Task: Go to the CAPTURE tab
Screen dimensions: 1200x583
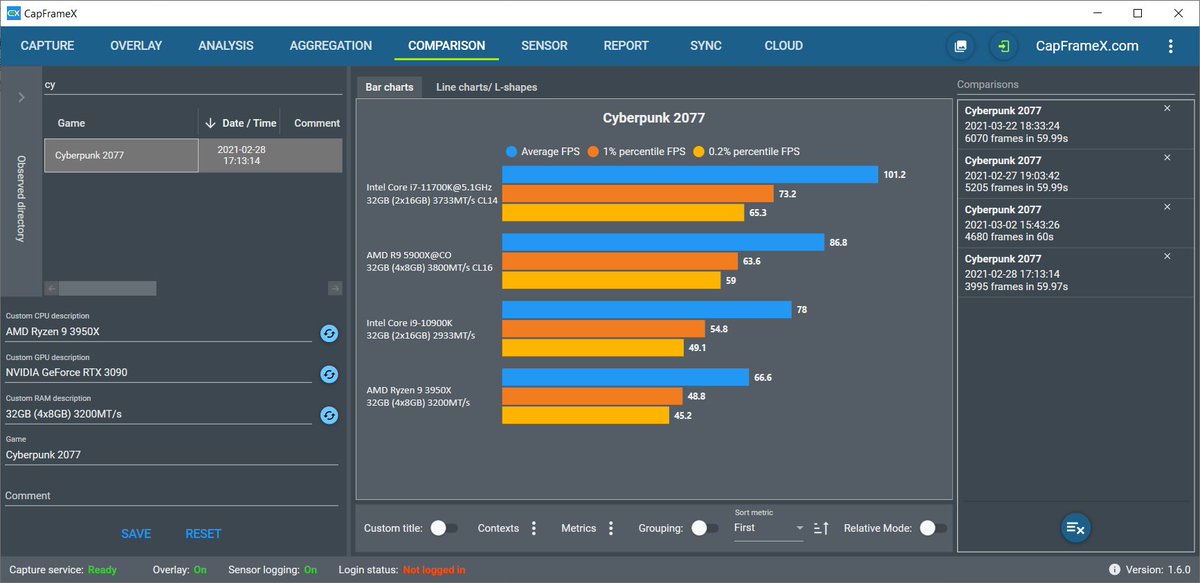Action: pos(47,46)
